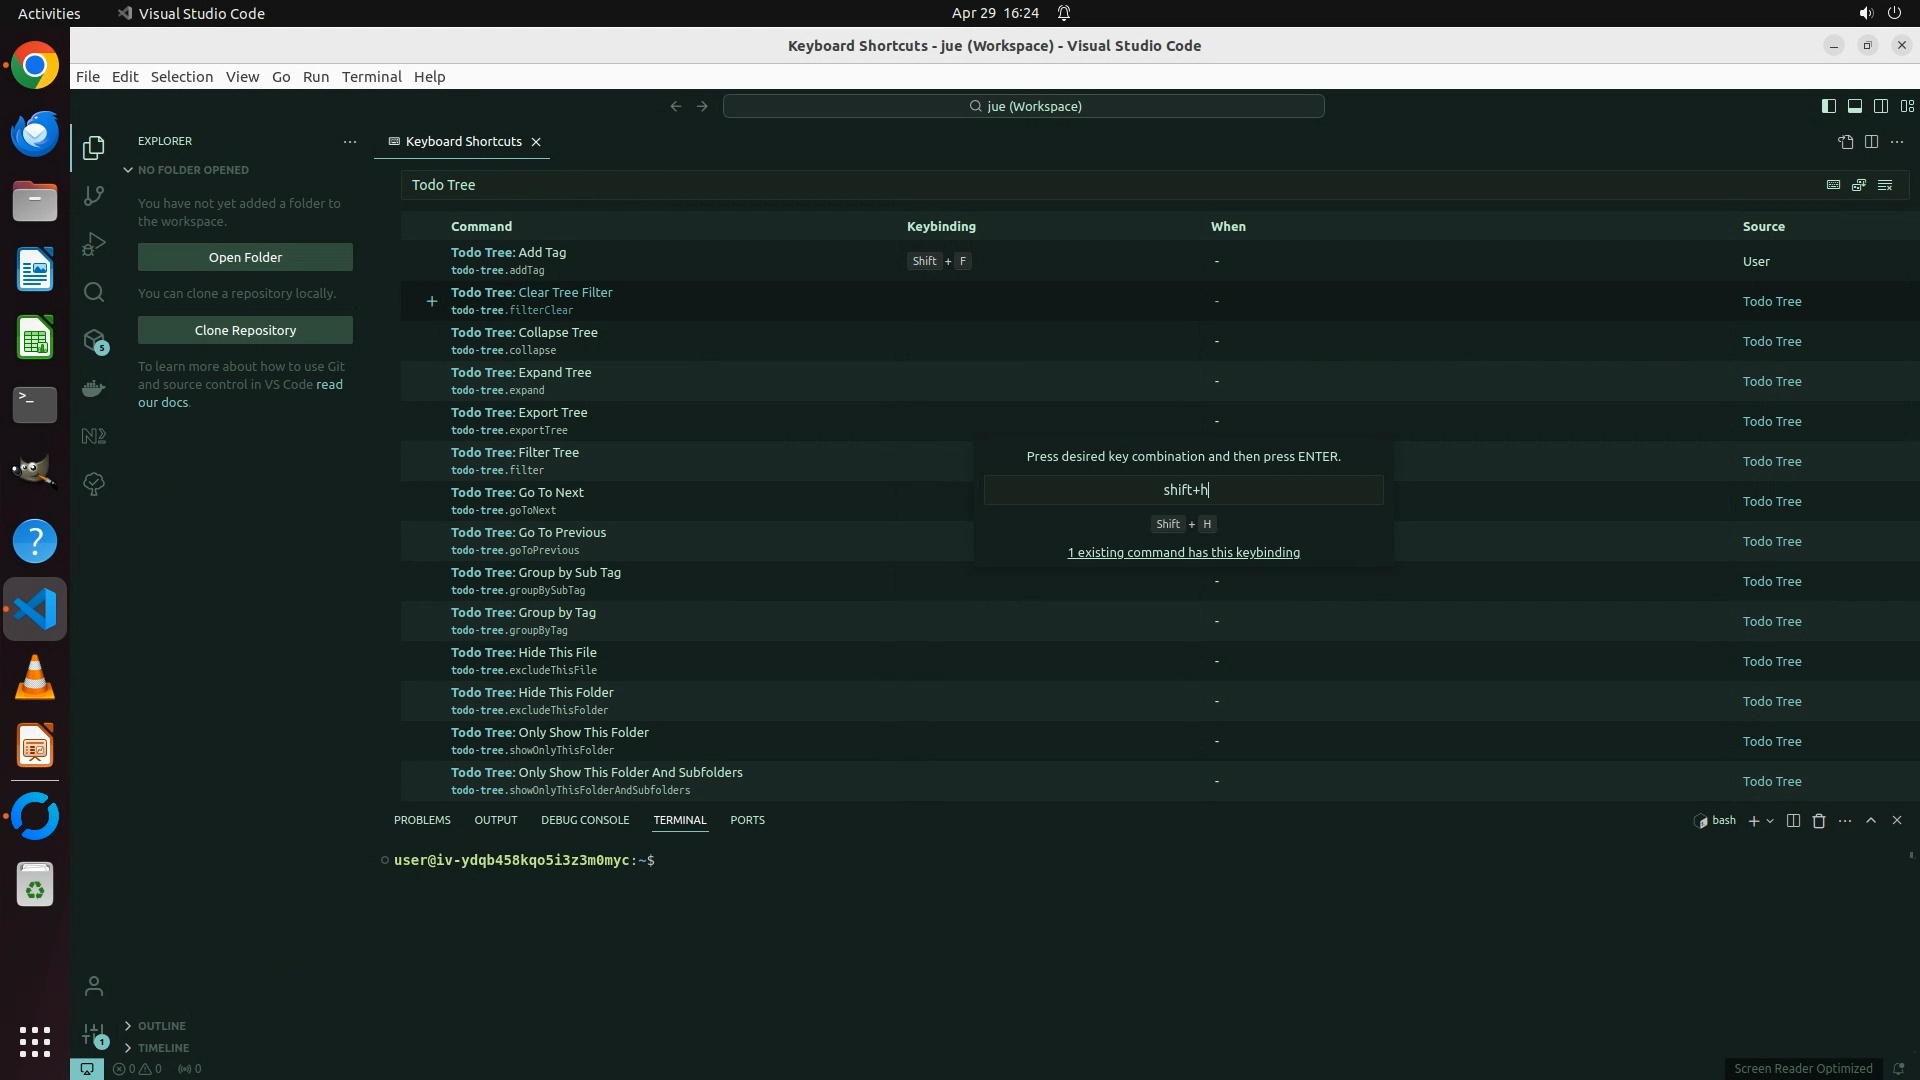Toggle the bottom panel visibility
1920x1080 pixels.
coord(1854,106)
